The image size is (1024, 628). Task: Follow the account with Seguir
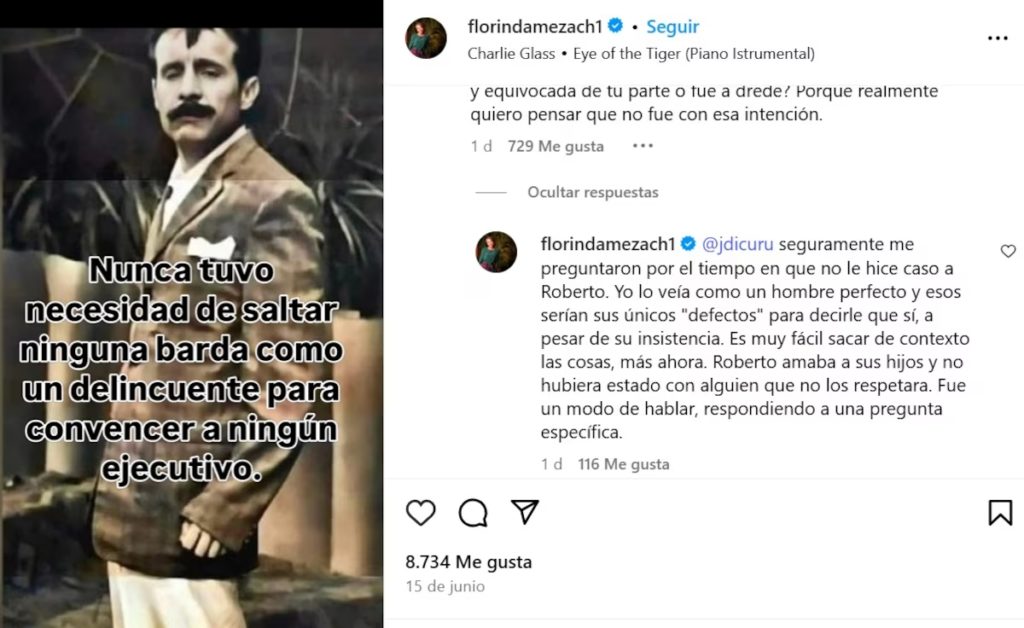[672, 27]
